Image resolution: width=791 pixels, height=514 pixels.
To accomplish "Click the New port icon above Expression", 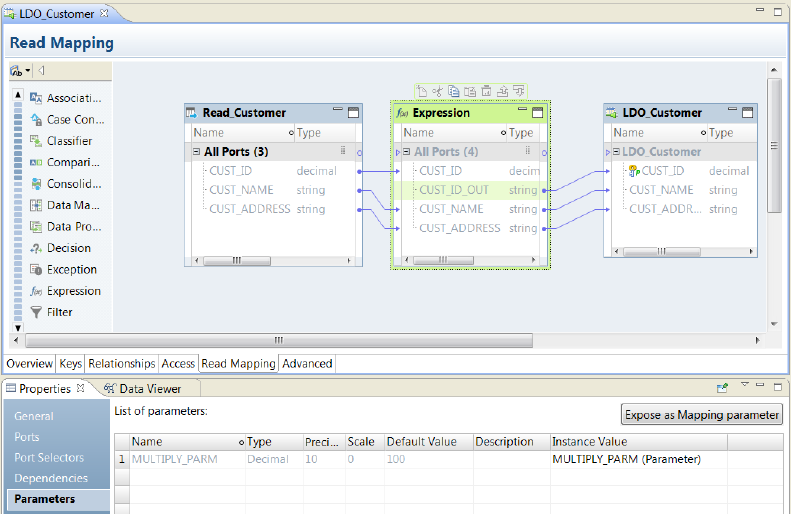I will pos(422,91).
